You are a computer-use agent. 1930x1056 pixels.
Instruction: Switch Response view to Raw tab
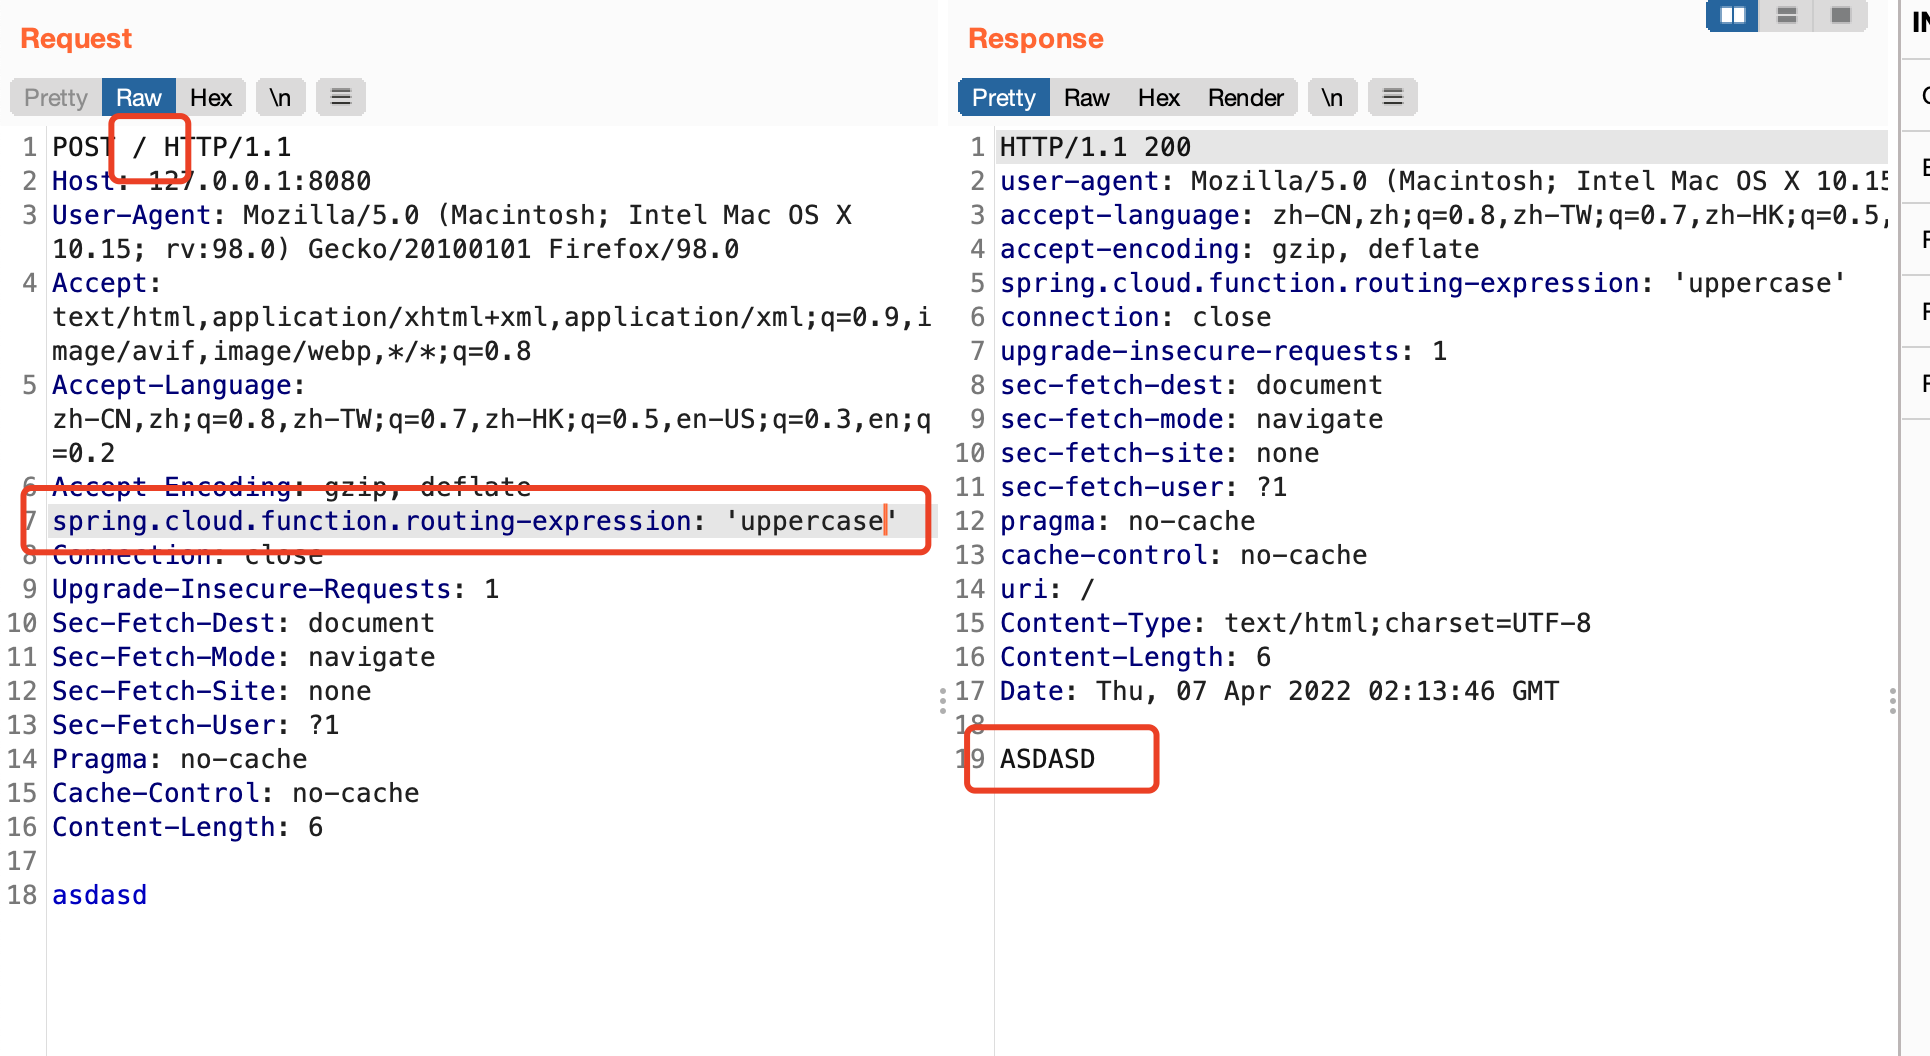(x=1087, y=98)
